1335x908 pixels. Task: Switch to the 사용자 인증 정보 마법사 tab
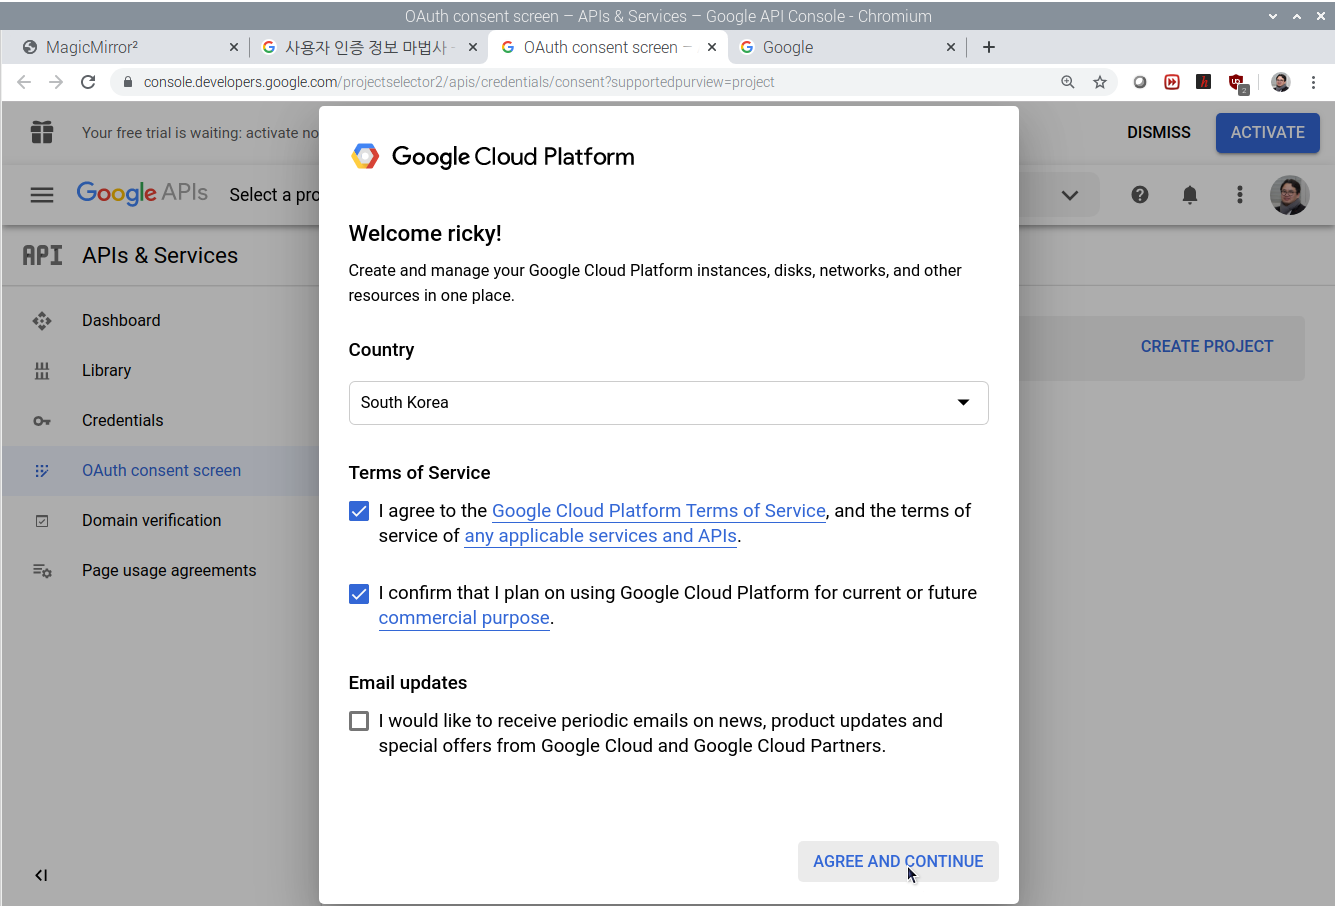tap(370, 47)
